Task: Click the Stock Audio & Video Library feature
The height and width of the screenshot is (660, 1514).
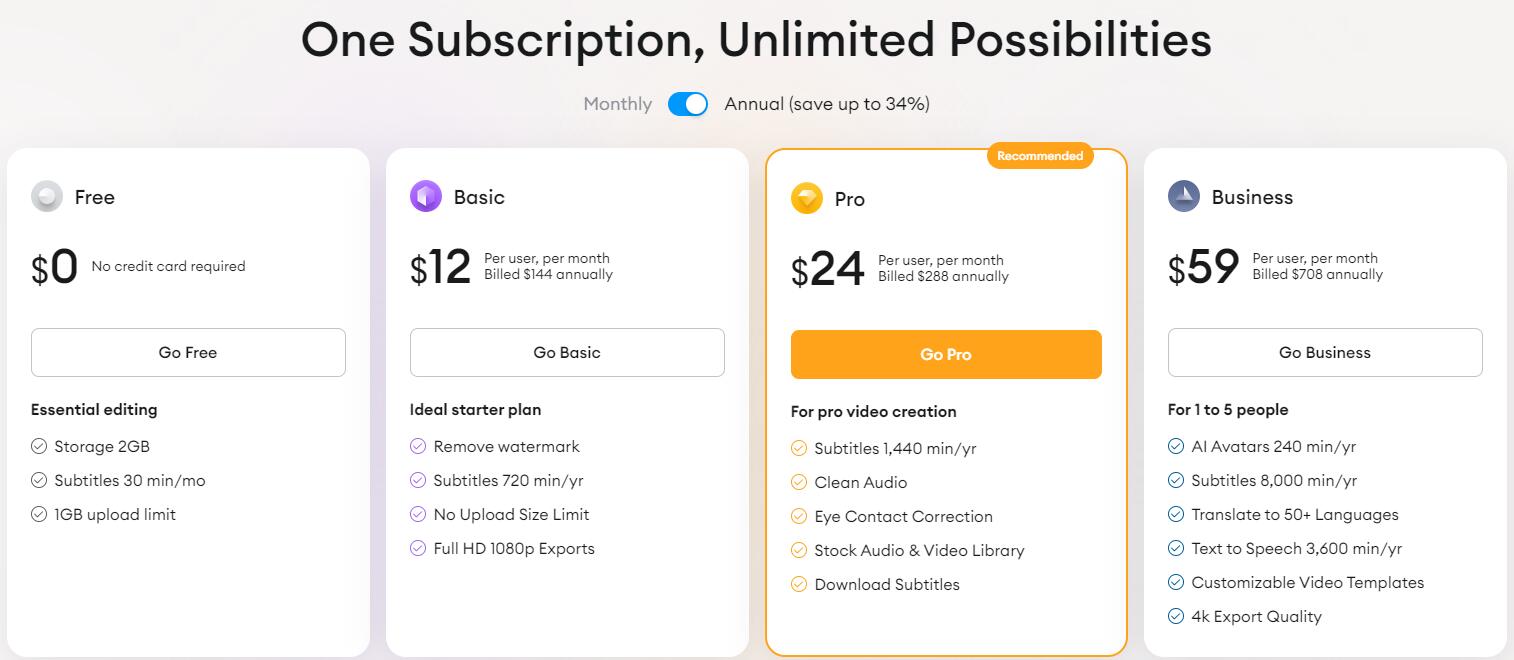Action: click(x=919, y=551)
